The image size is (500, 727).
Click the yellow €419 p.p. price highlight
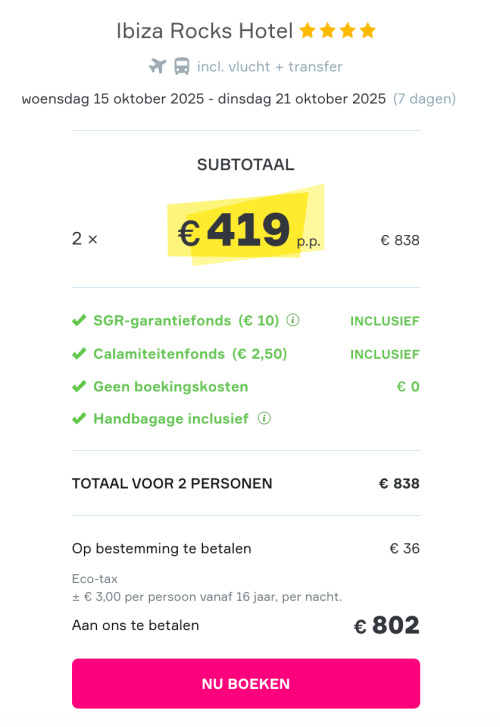(x=246, y=225)
